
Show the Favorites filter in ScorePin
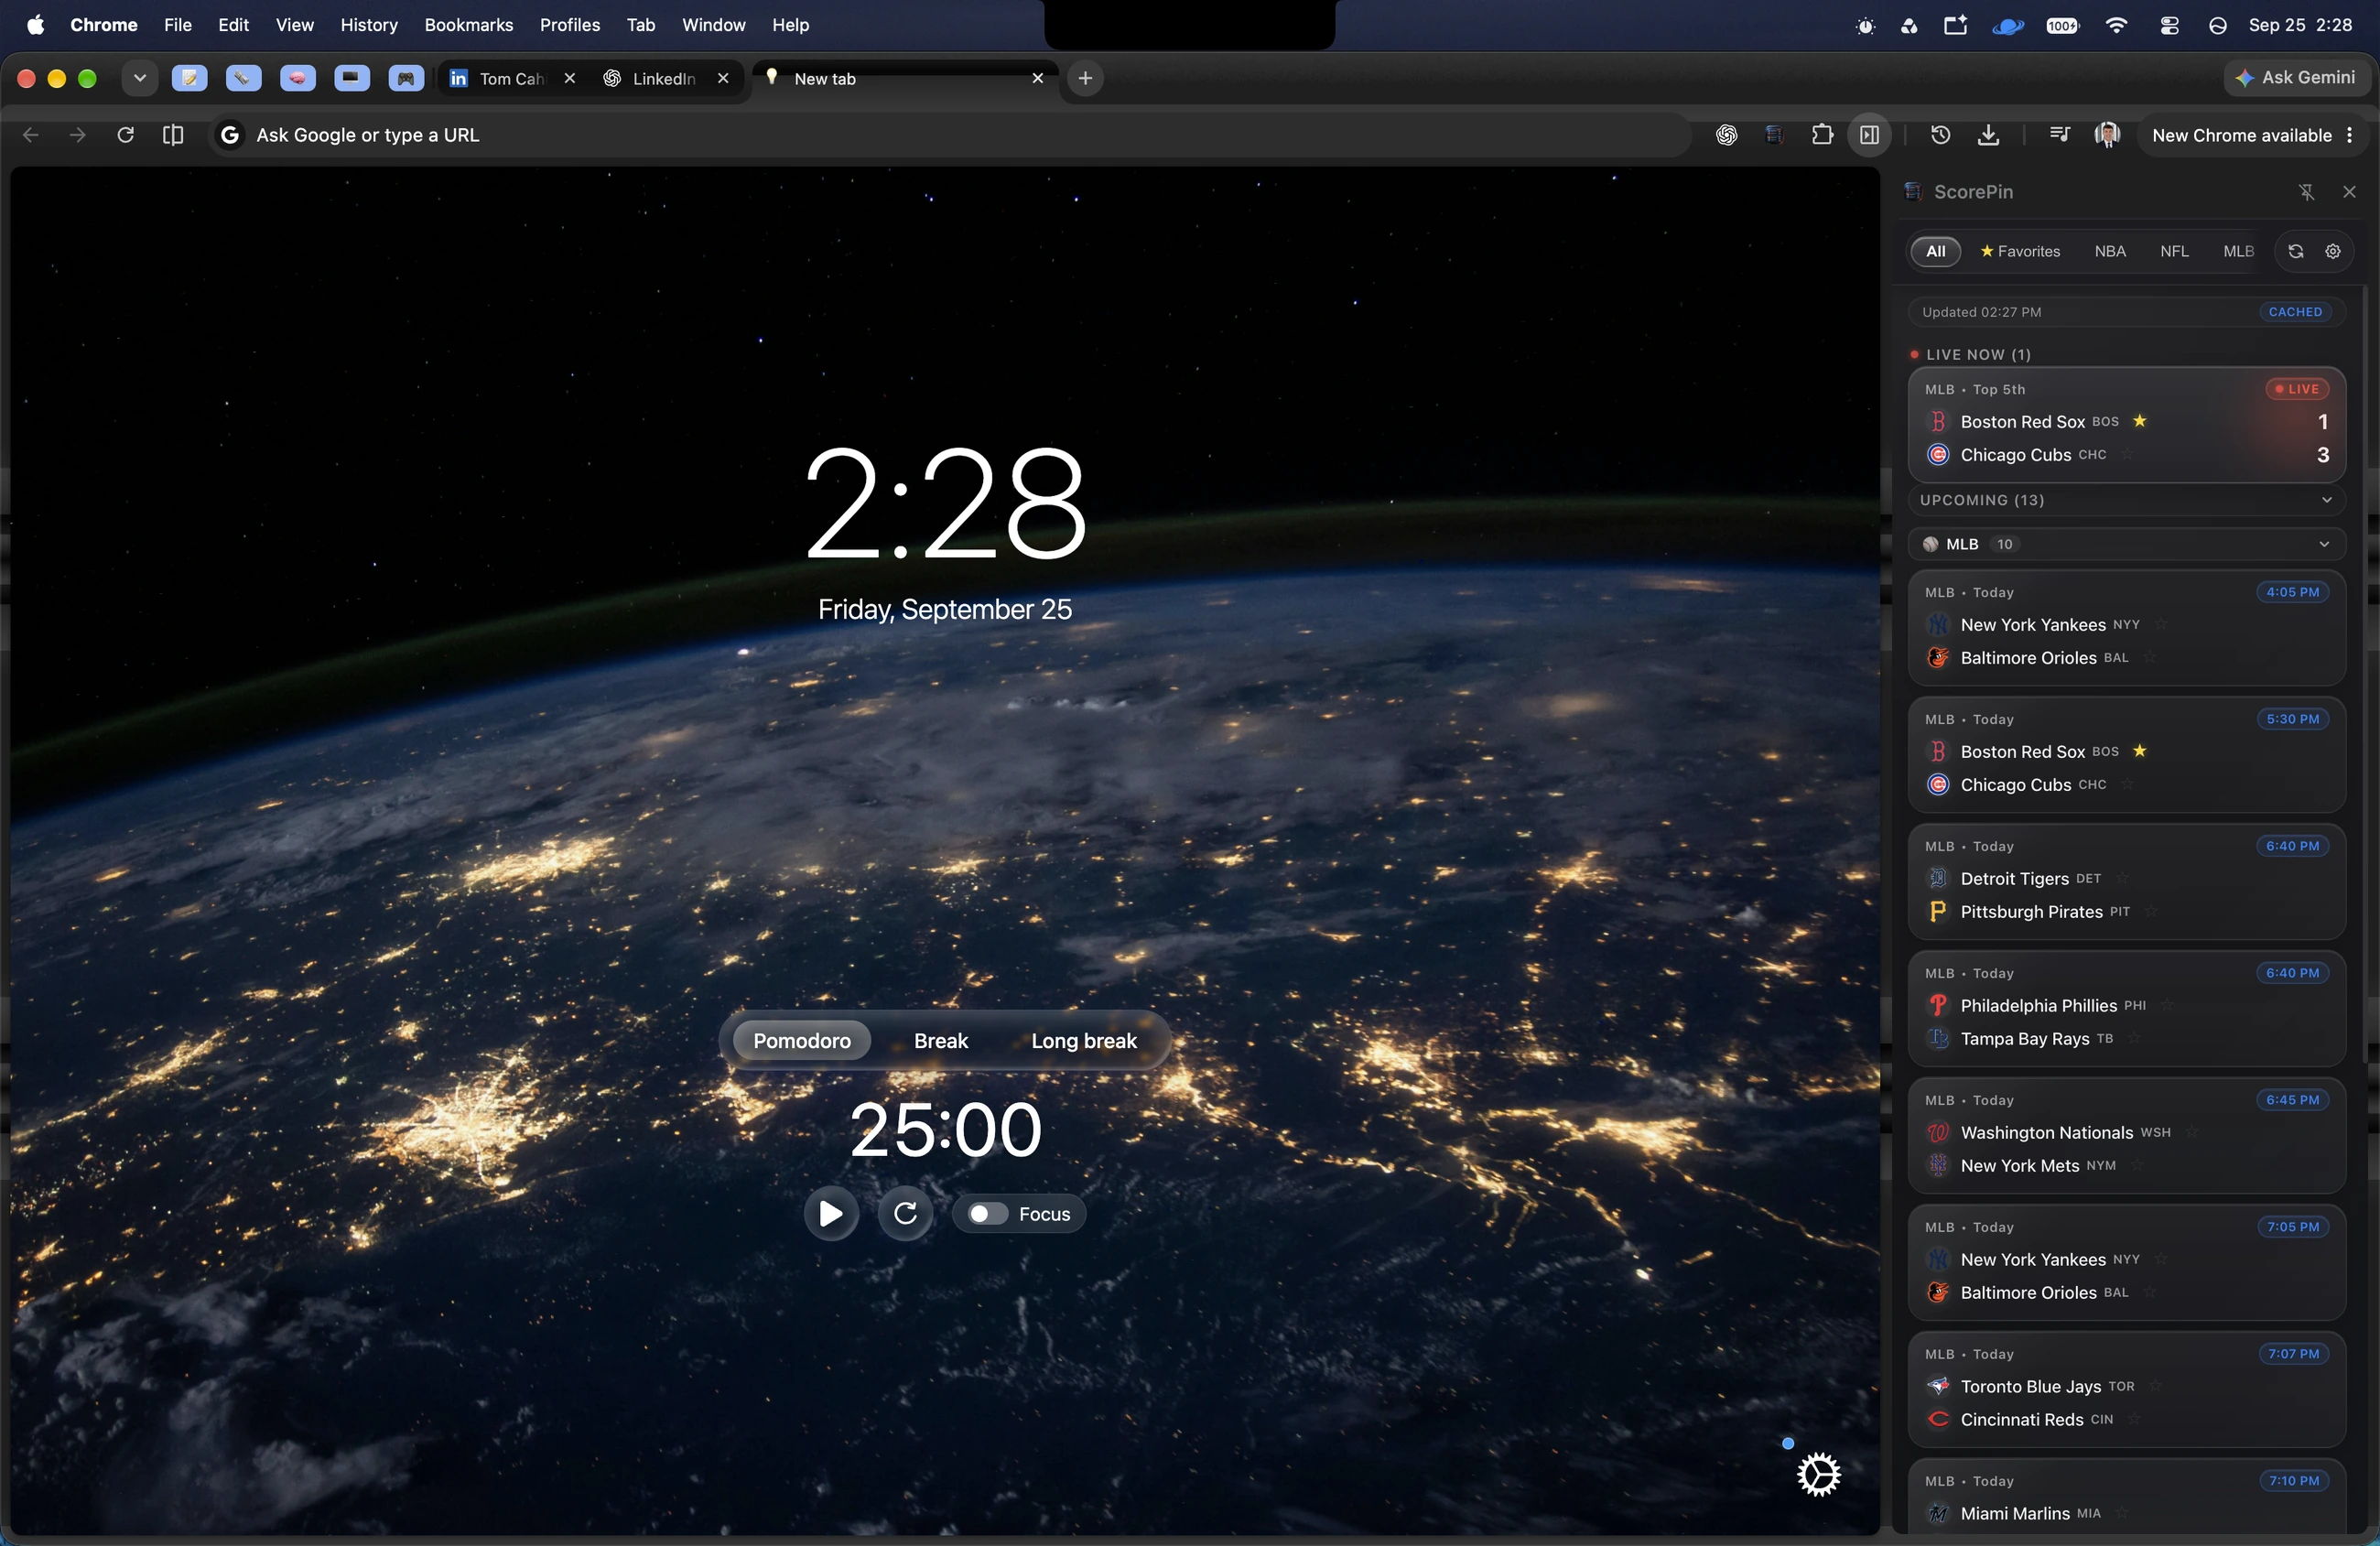2019,251
